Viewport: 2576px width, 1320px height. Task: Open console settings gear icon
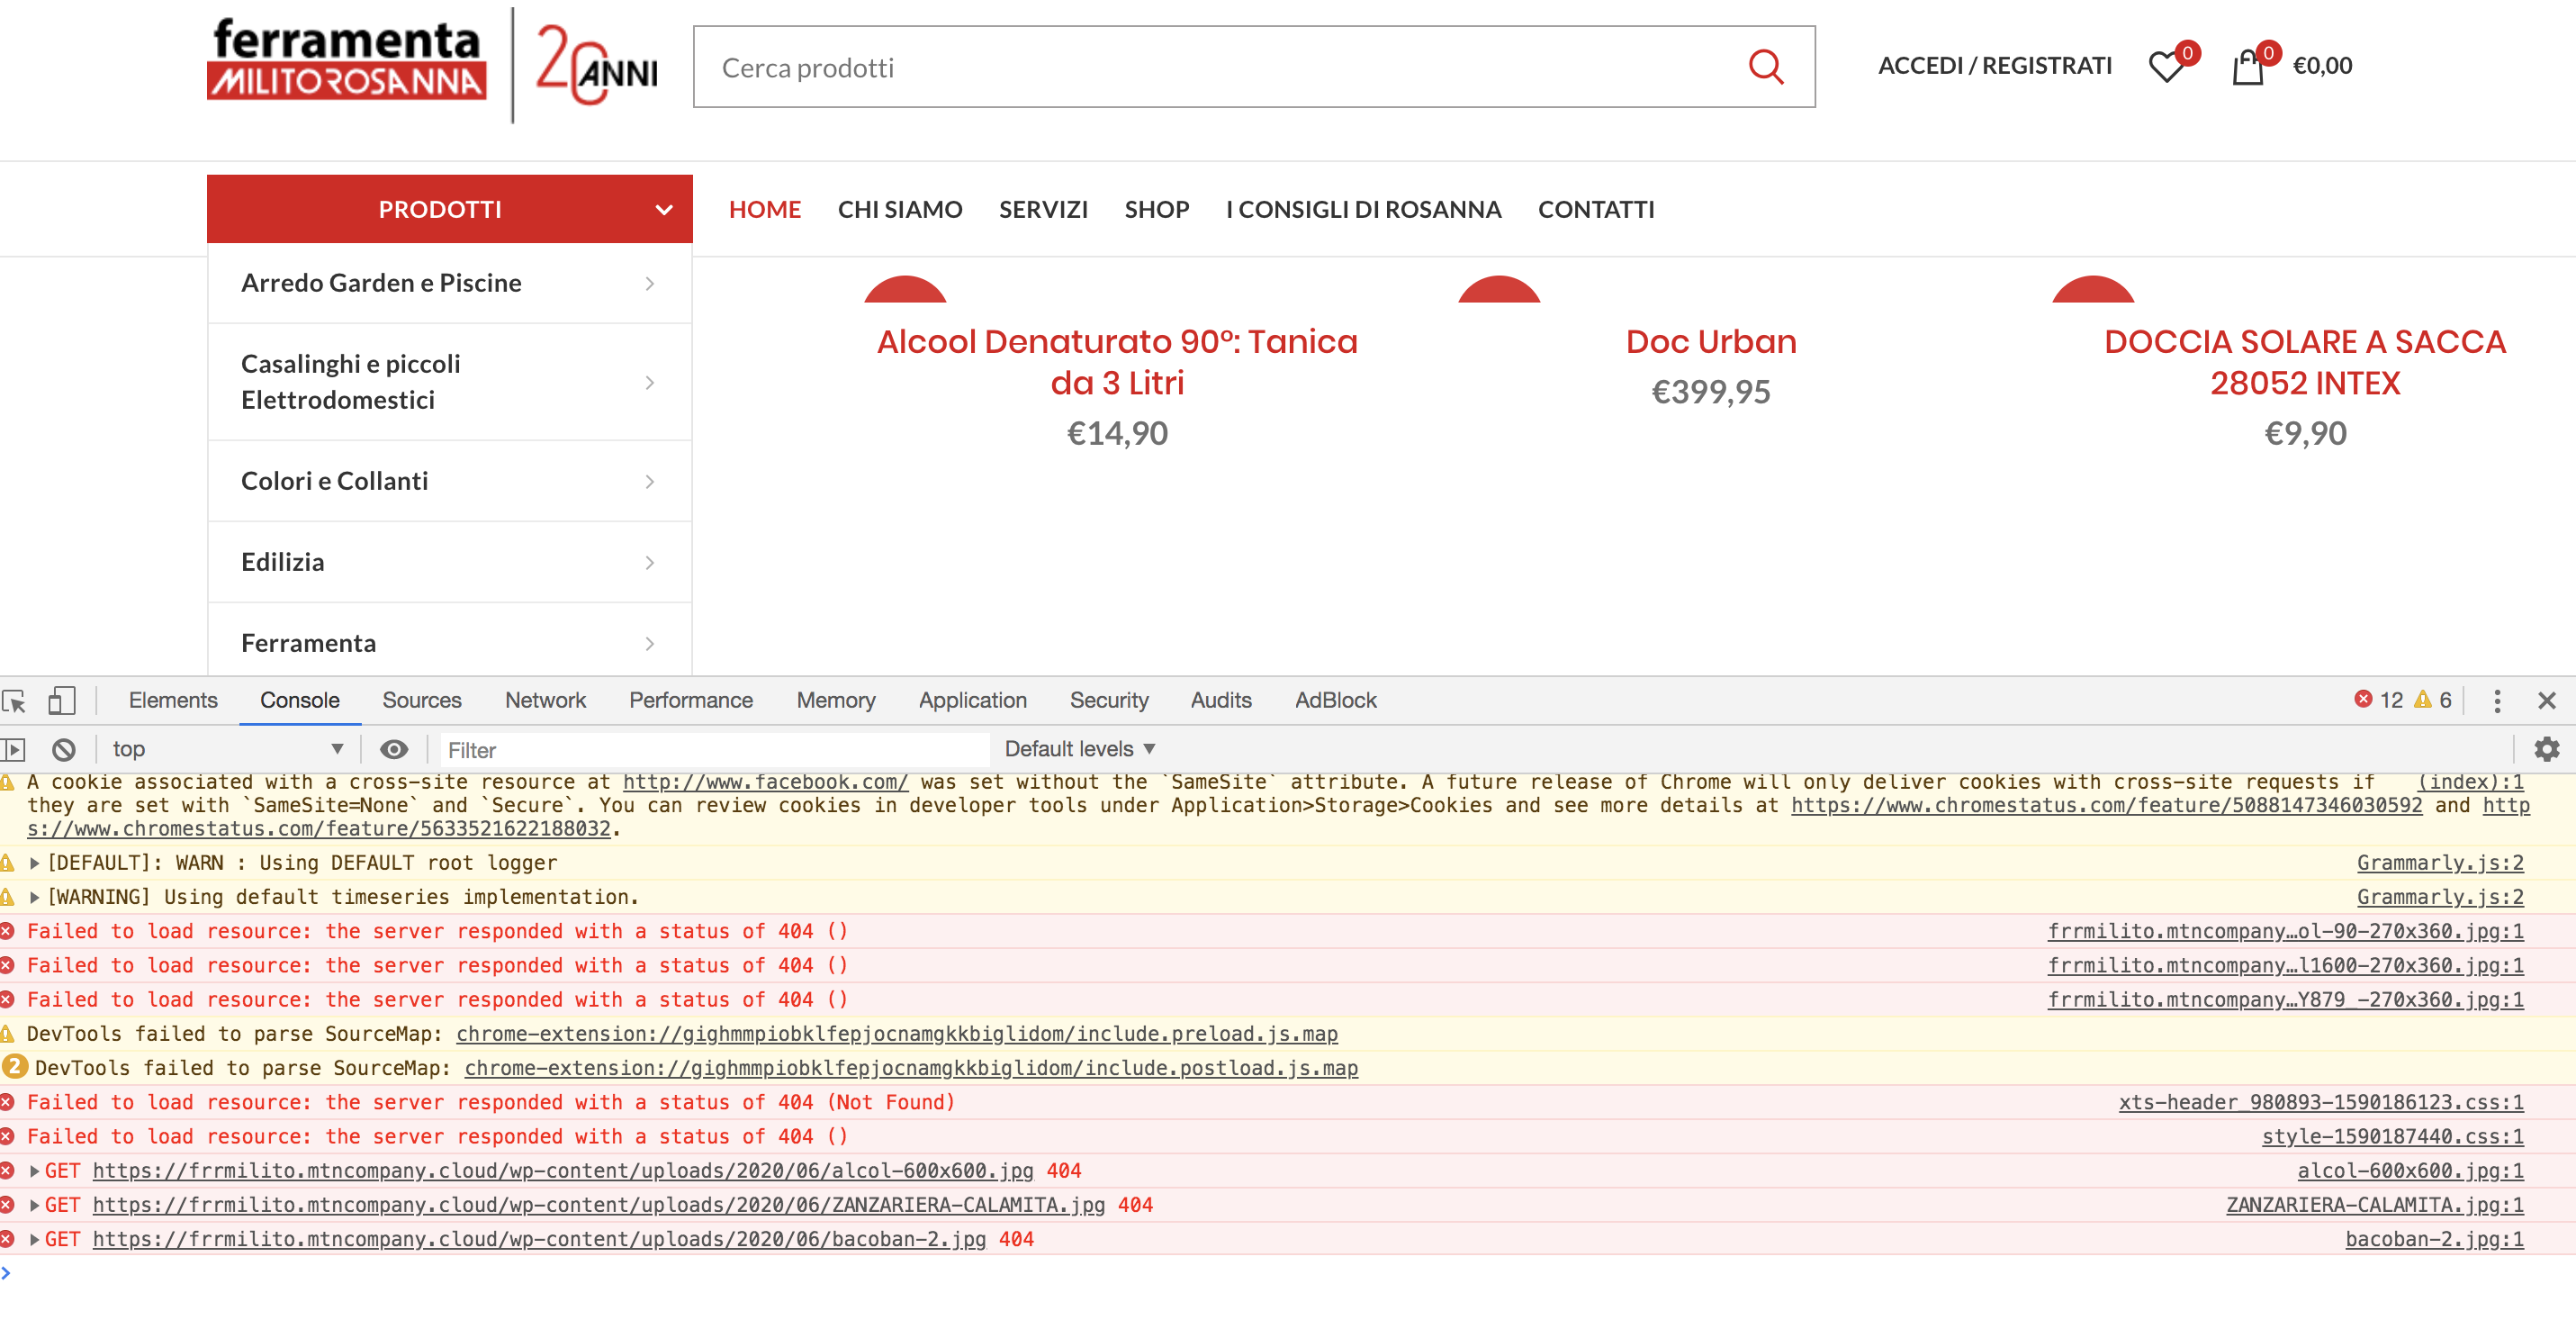tap(2546, 749)
